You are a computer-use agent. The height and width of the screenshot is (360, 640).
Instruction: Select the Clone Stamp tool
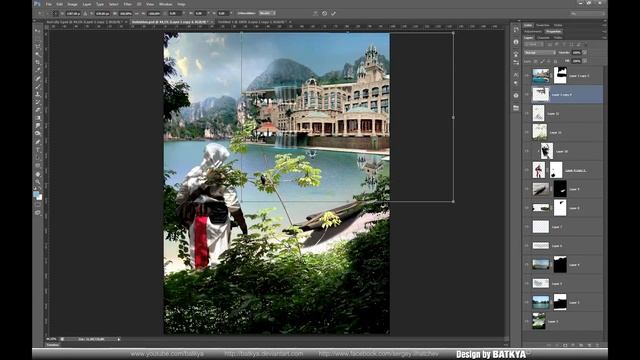click(38, 94)
